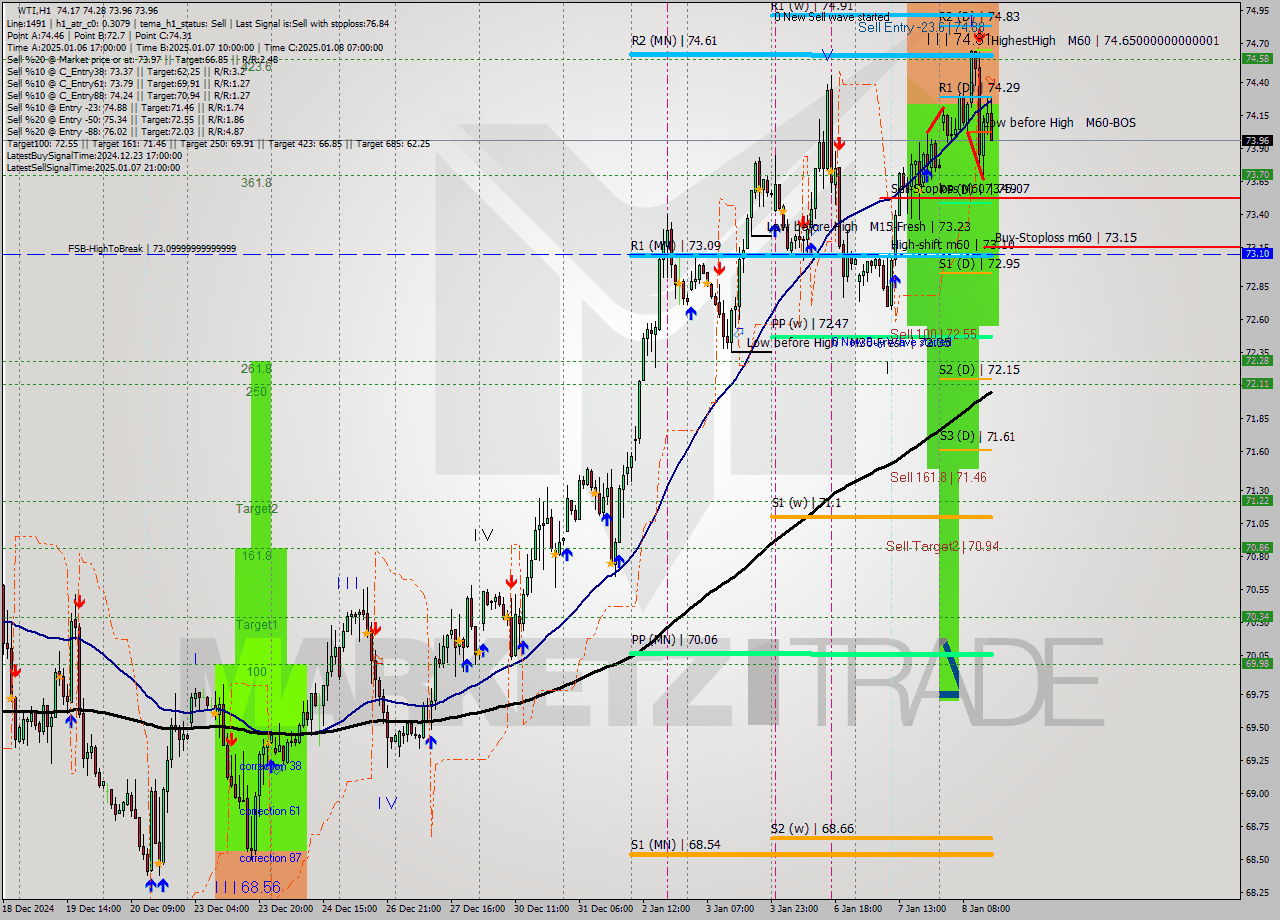Image resolution: width=1280 pixels, height=920 pixels.
Task: Select the 'R2 (MN) | 74.61' pivot label
Action: point(674,41)
